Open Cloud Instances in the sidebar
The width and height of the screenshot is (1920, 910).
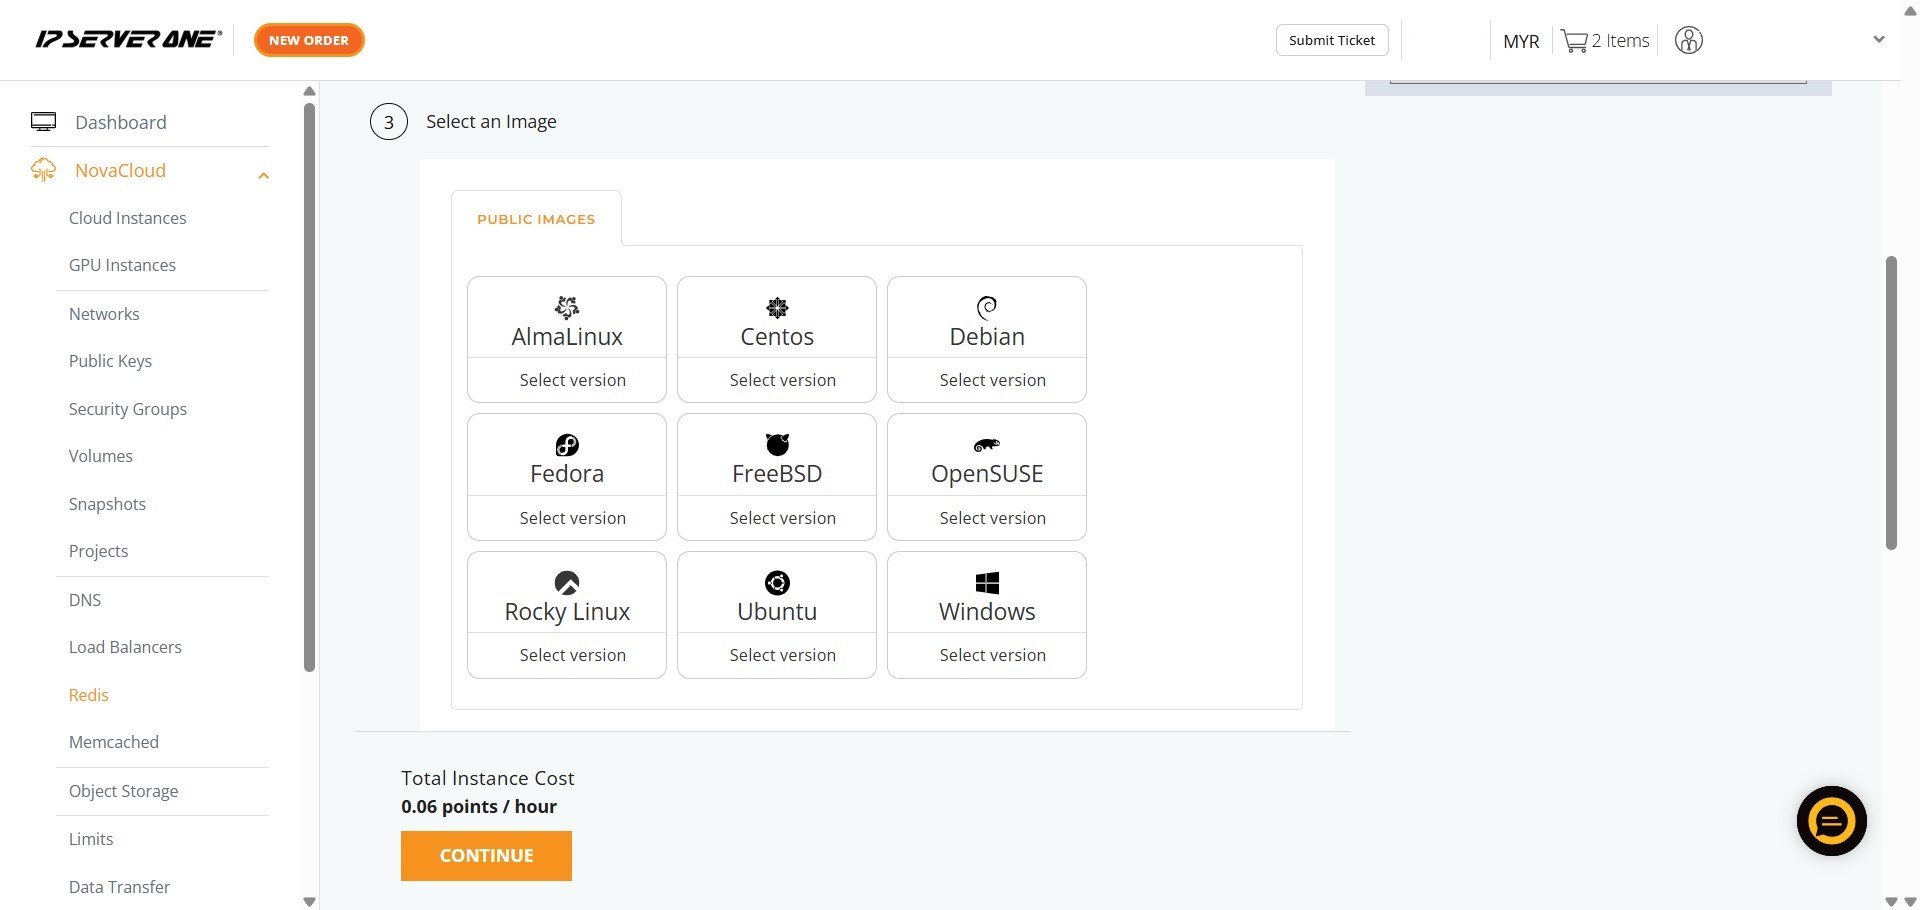click(127, 218)
